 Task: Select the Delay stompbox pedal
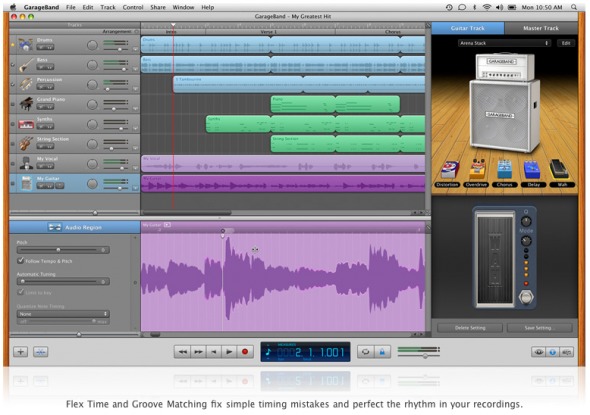click(532, 170)
